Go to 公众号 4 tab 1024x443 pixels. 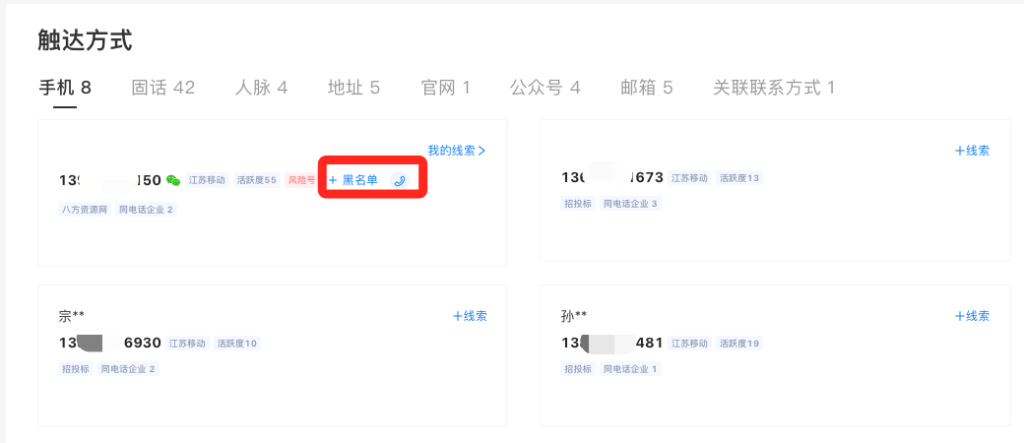tap(545, 88)
